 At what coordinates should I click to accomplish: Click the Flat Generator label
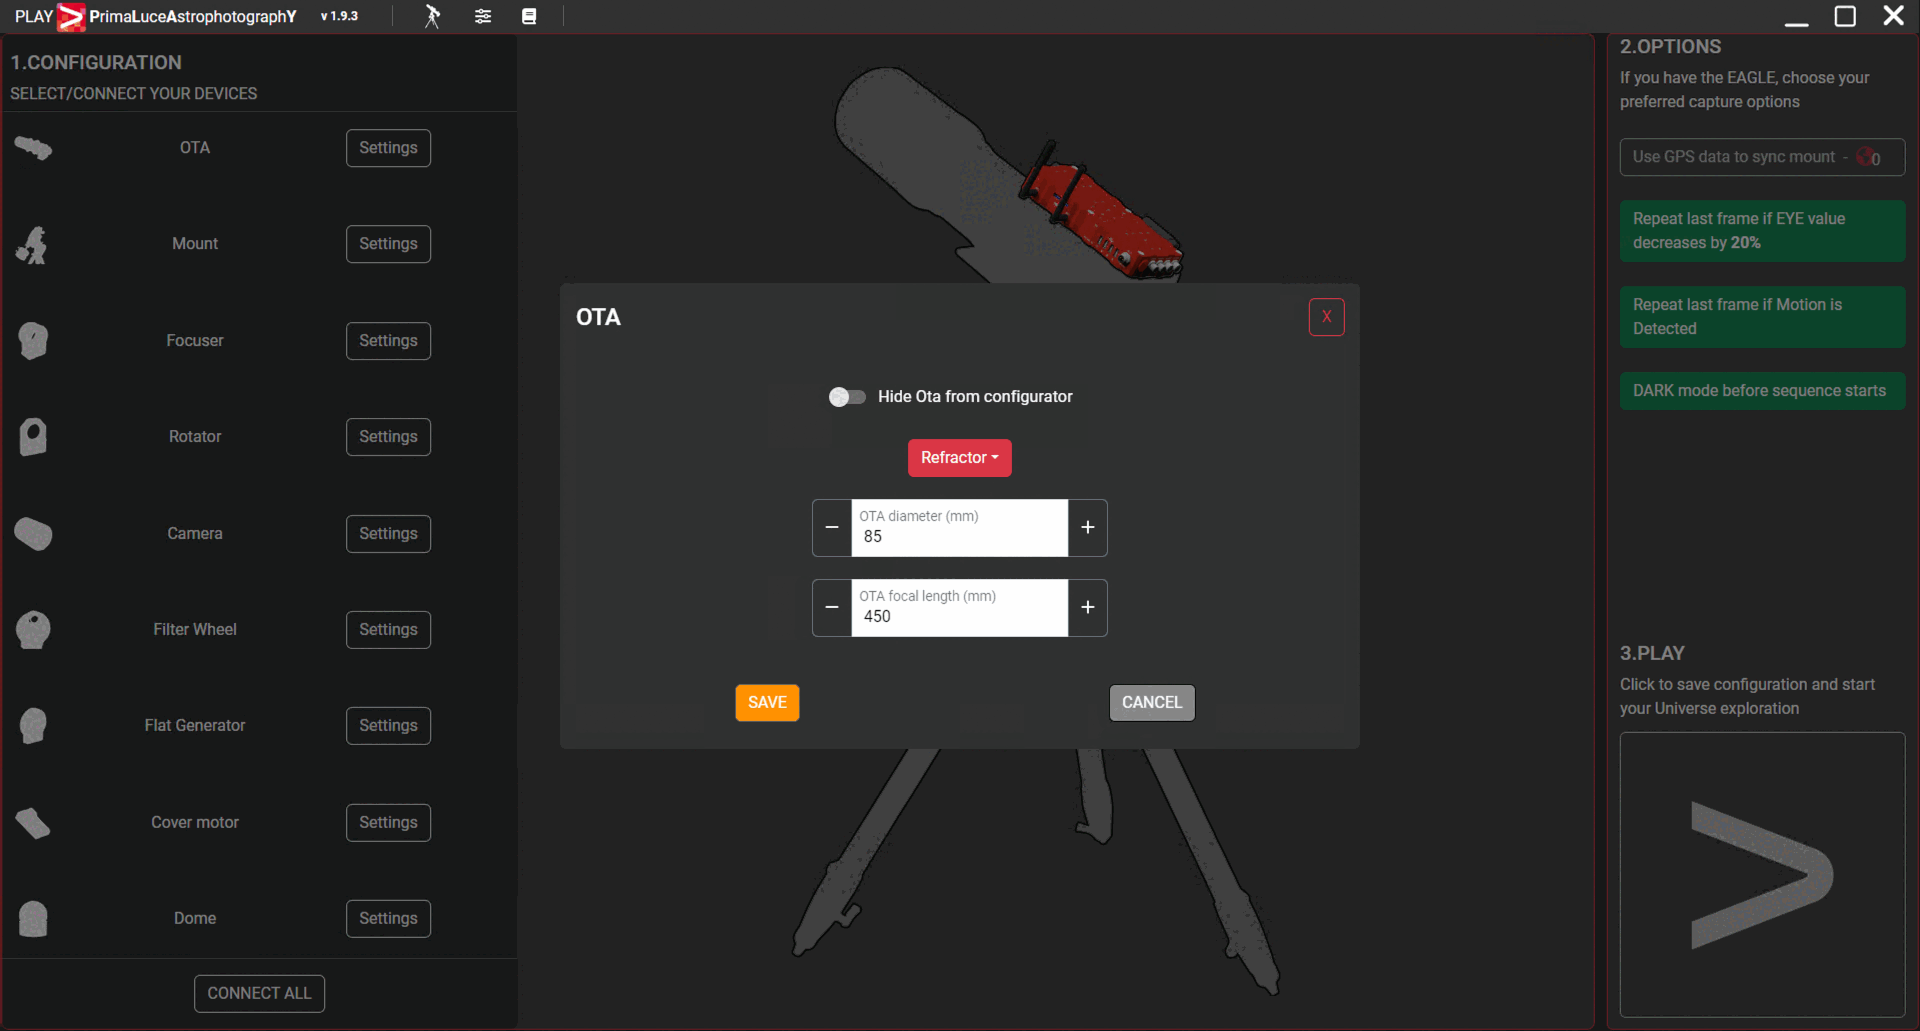coord(195,726)
